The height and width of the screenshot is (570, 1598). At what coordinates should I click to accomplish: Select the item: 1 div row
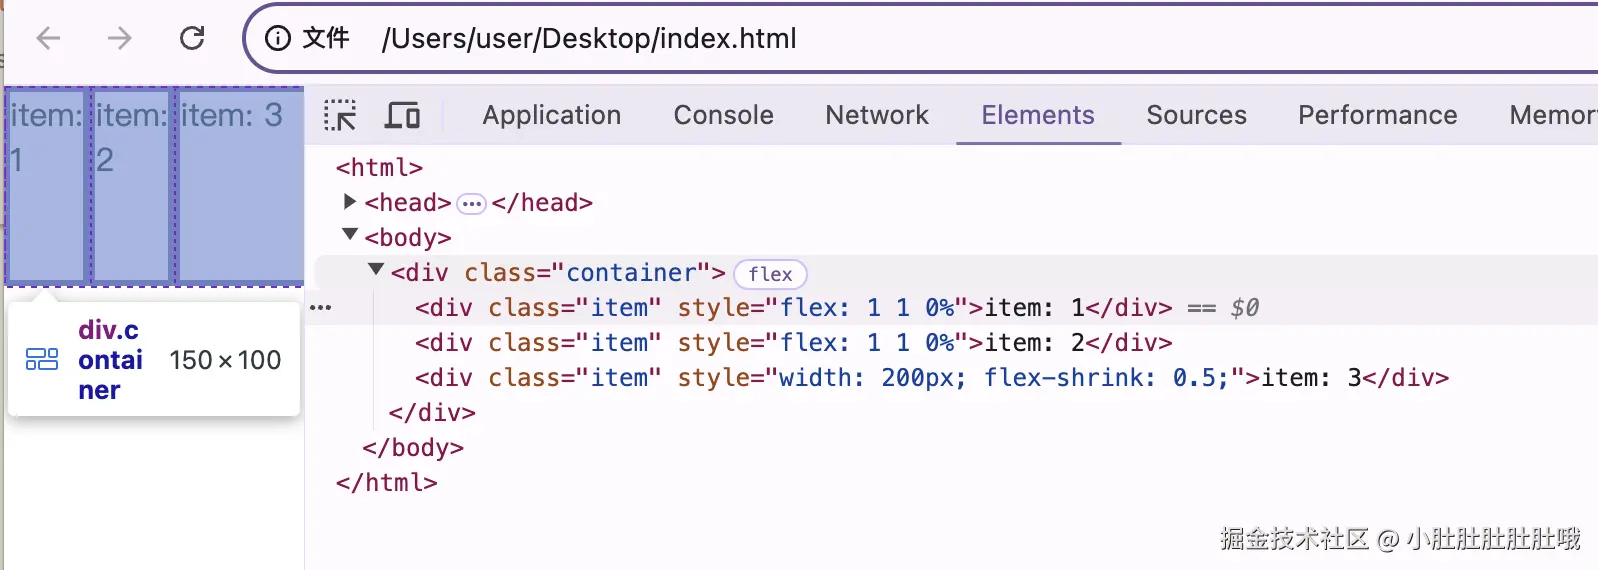point(951,307)
